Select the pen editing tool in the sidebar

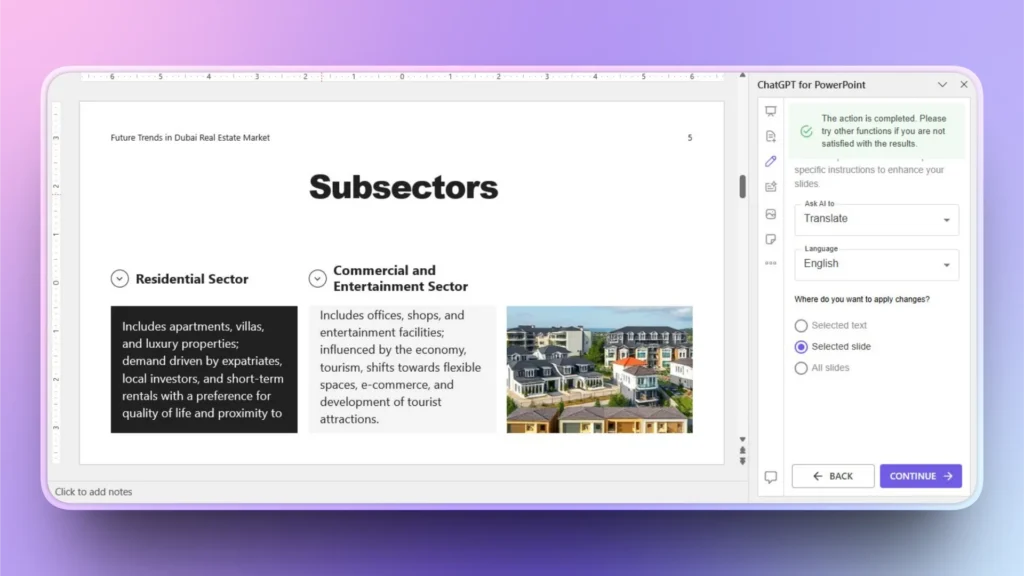point(770,161)
